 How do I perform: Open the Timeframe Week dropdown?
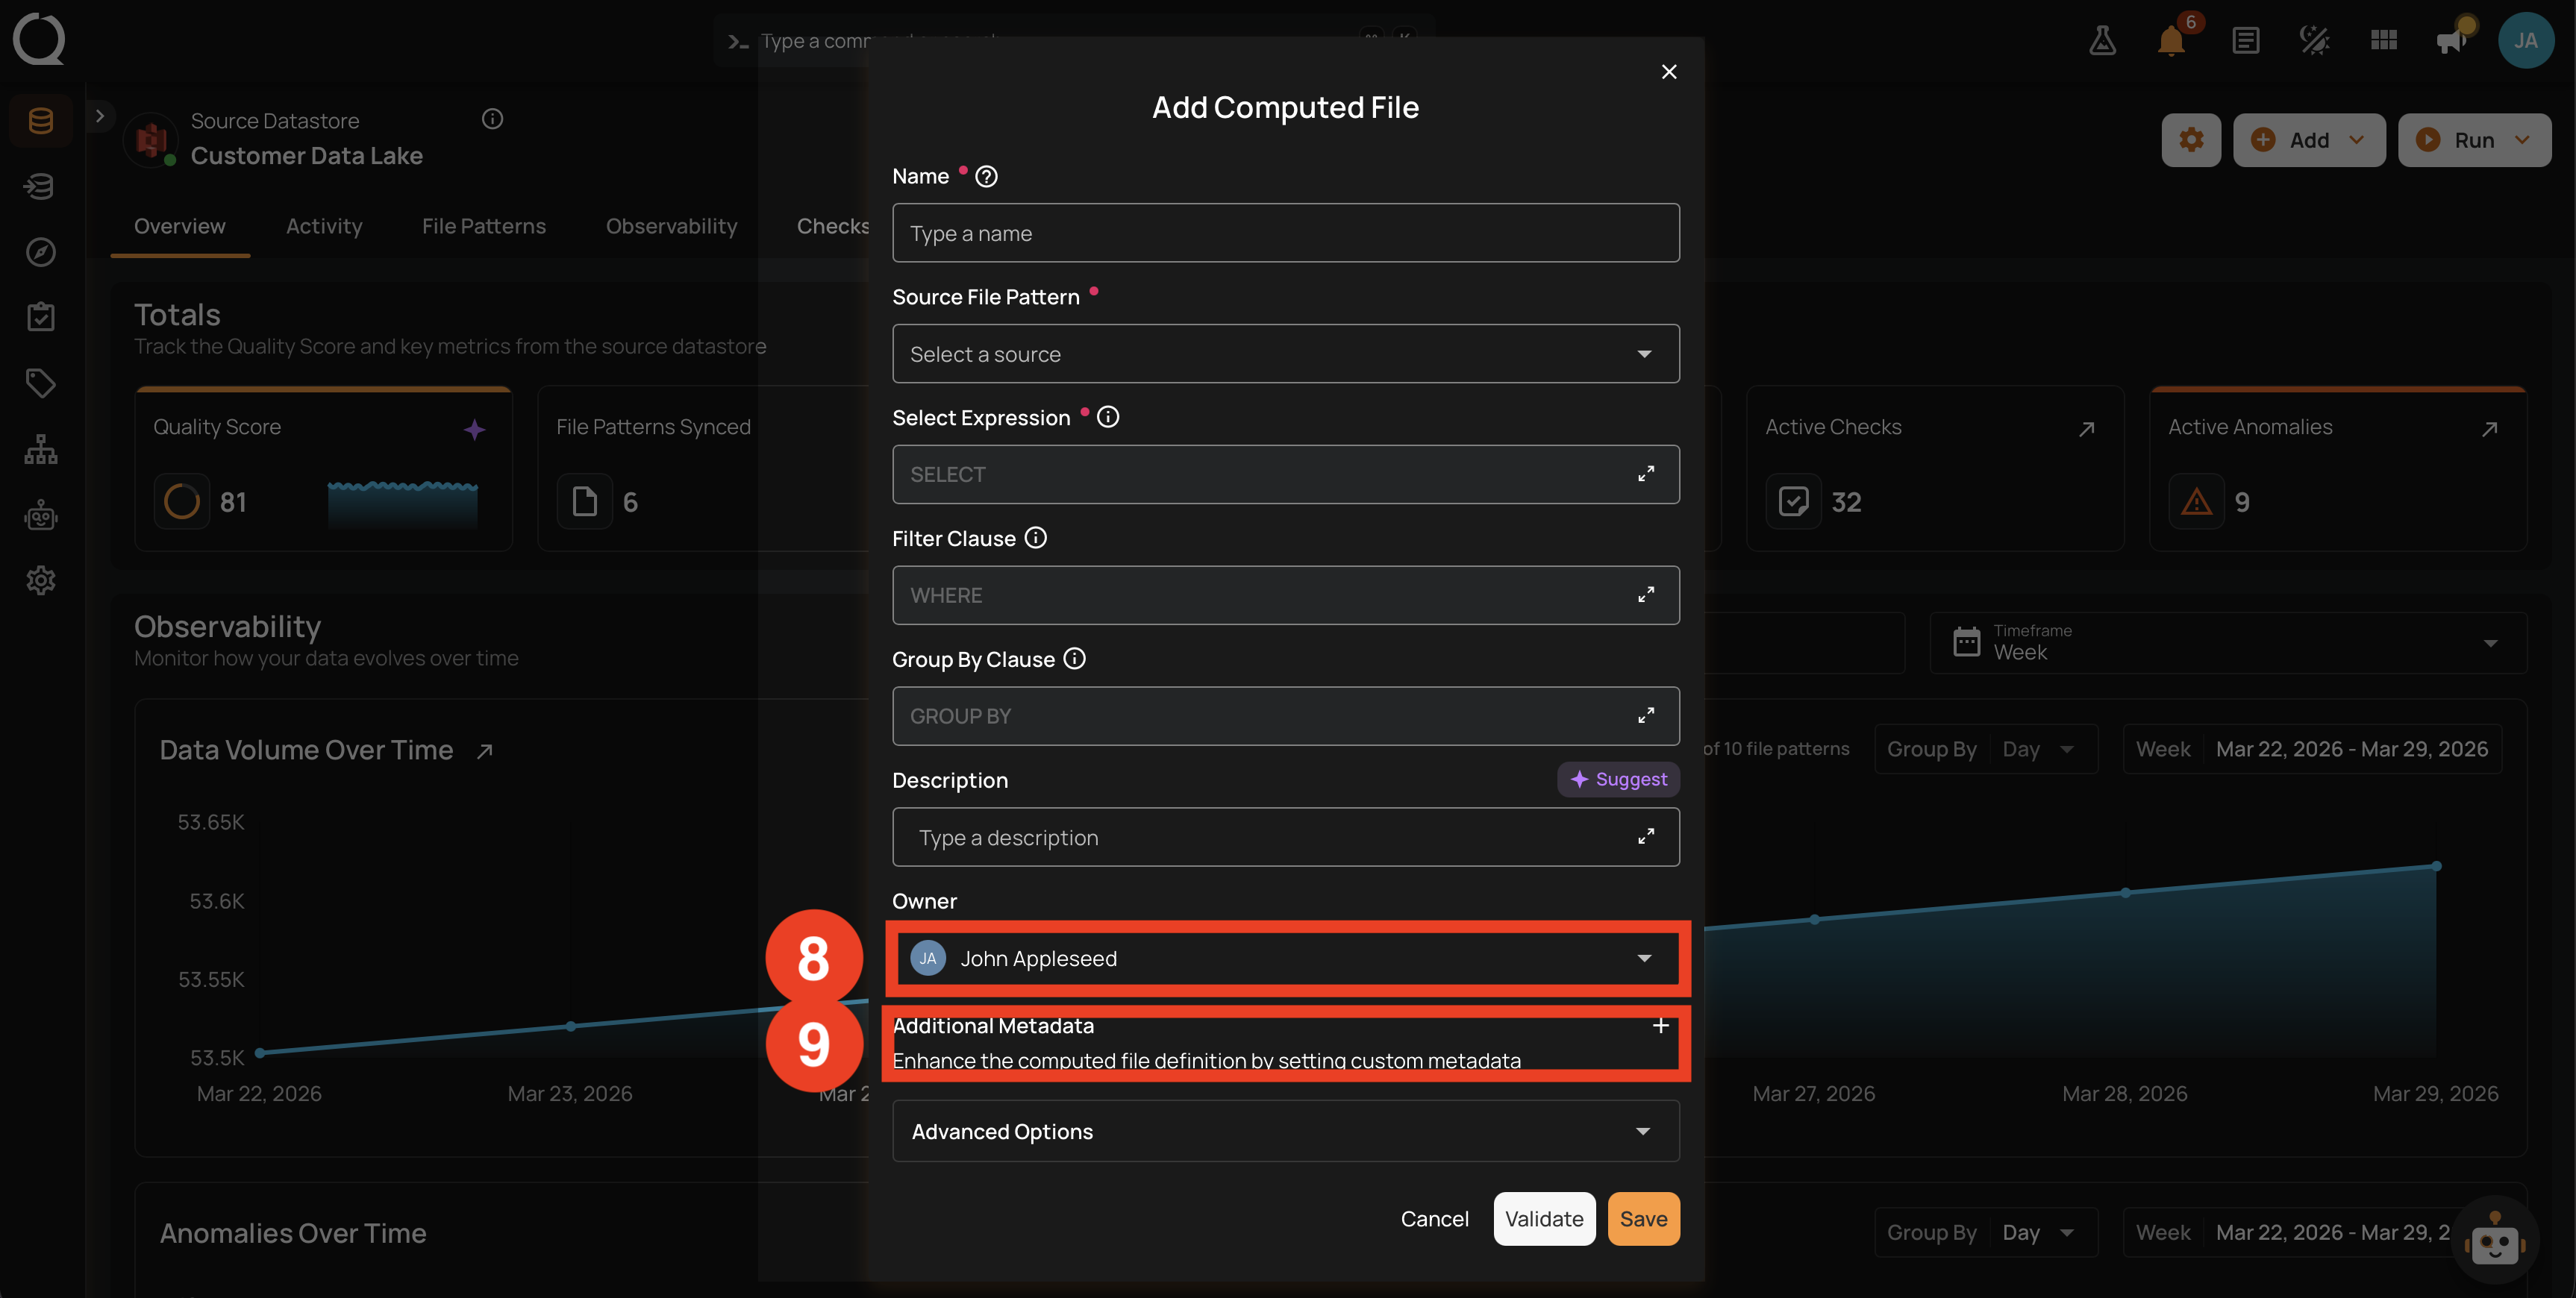pyautogui.click(x=2227, y=642)
